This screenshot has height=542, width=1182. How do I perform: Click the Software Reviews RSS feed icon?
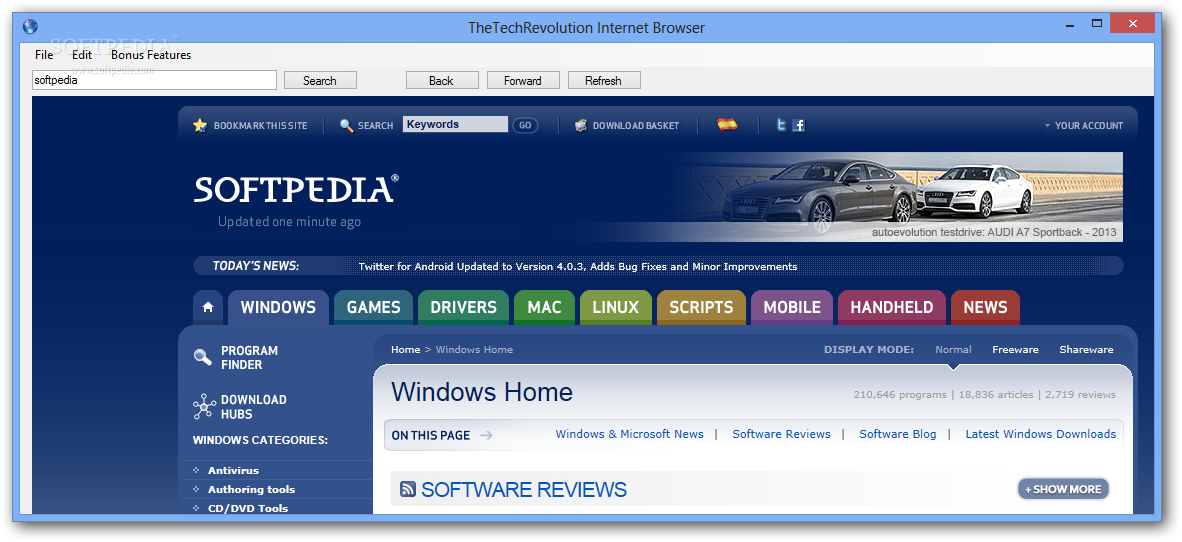point(408,489)
